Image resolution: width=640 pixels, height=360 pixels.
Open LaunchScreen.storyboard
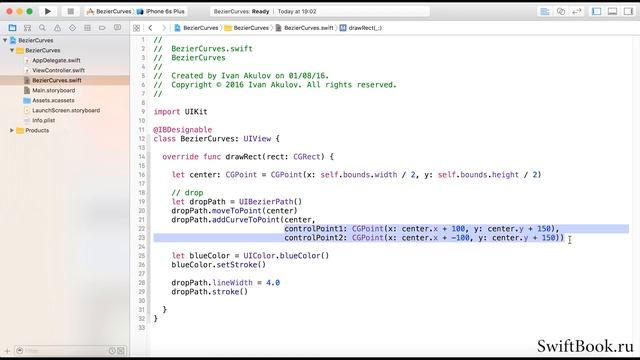click(x=66, y=110)
